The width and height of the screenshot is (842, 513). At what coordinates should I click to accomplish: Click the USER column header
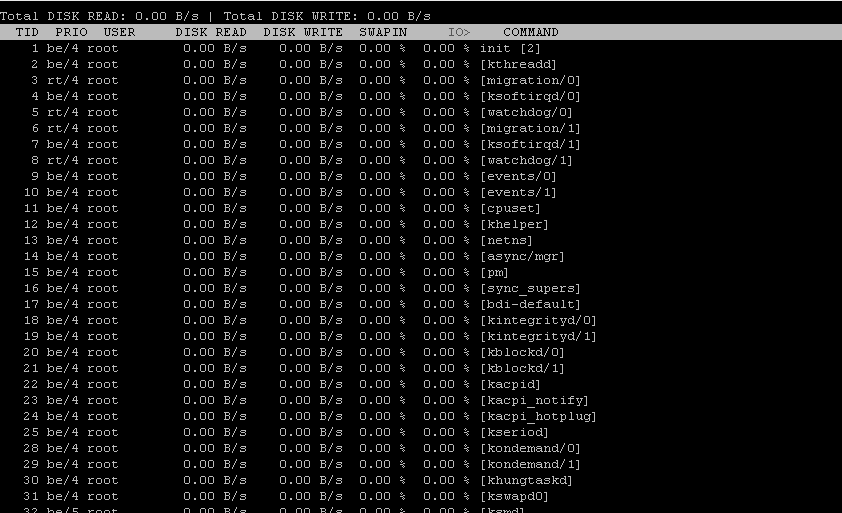click(119, 32)
